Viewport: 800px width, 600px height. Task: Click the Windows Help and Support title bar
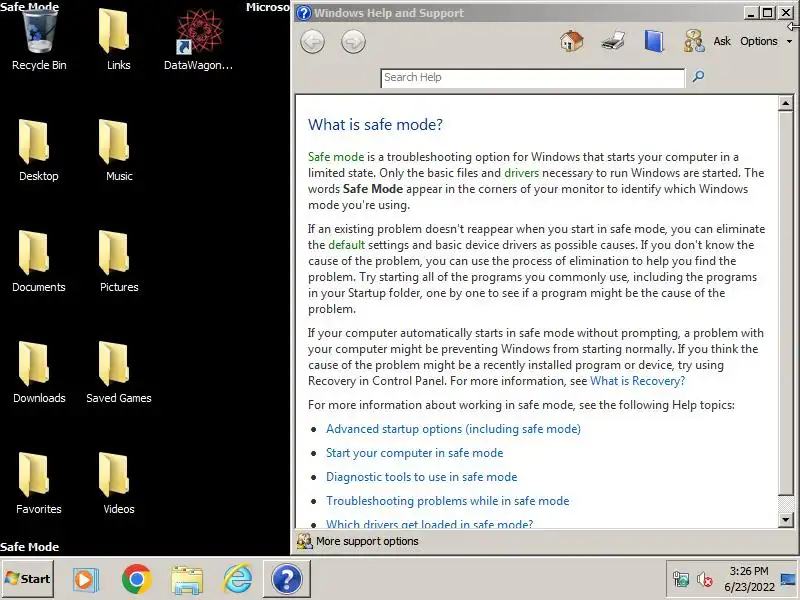point(518,13)
